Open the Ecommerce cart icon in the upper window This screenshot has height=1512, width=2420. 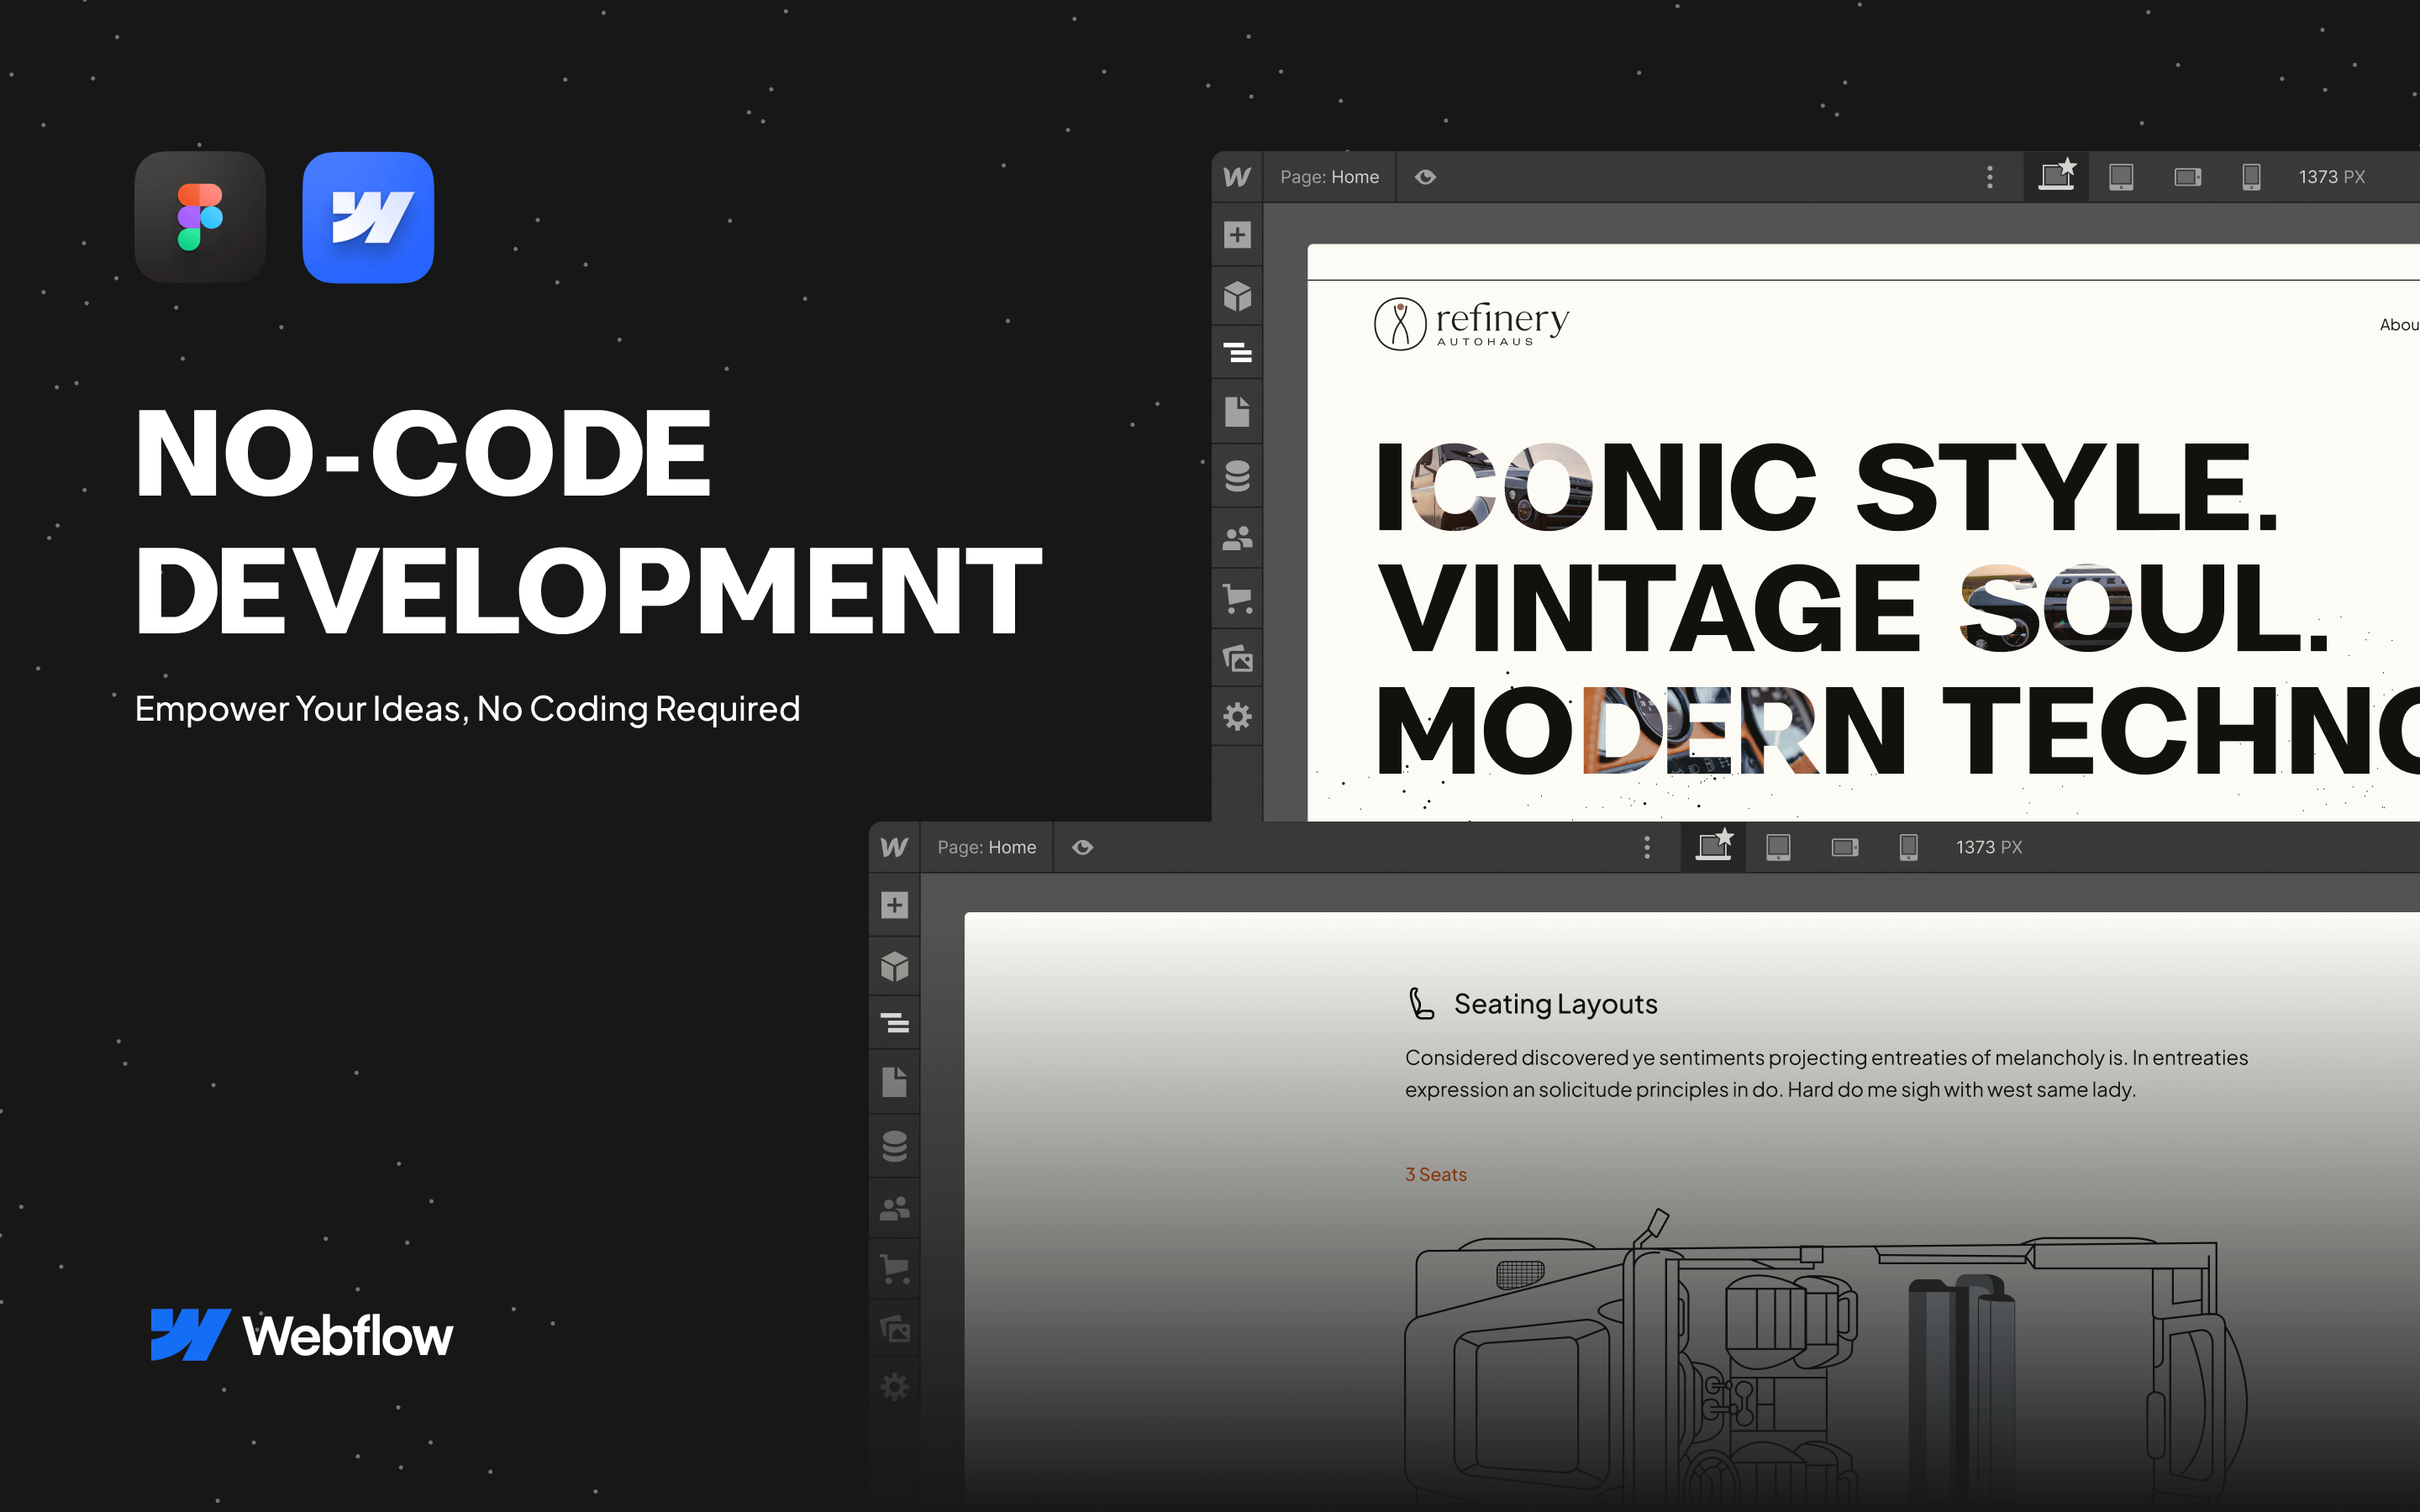click(1237, 599)
